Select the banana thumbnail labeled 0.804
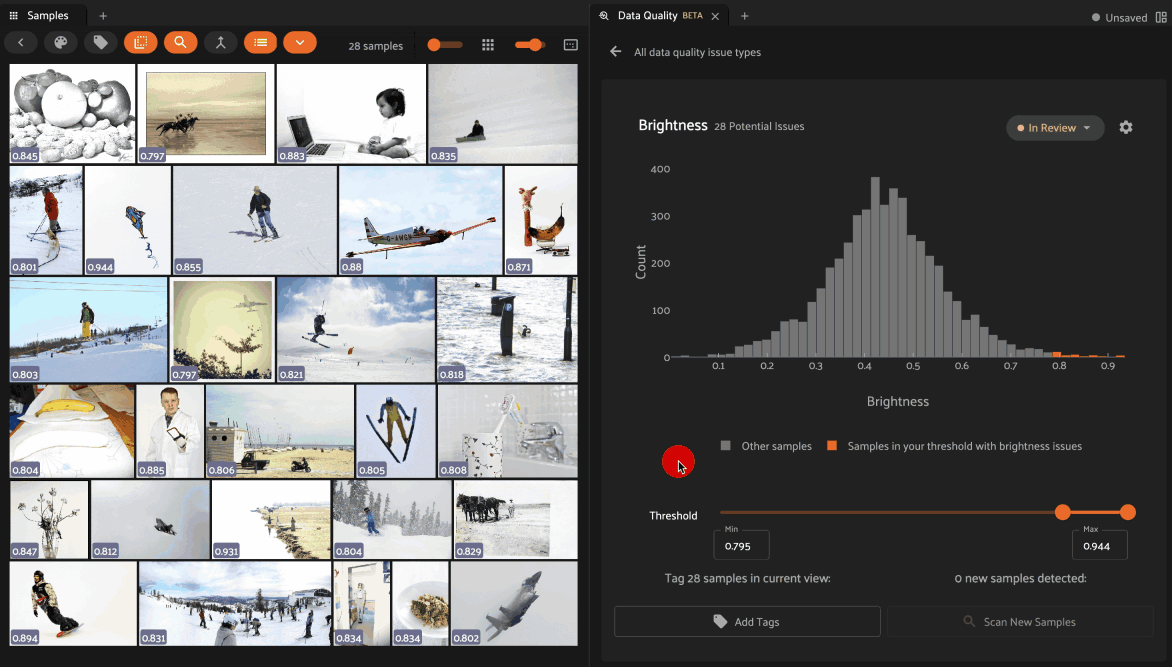The width and height of the screenshot is (1172, 667). click(73, 431)
